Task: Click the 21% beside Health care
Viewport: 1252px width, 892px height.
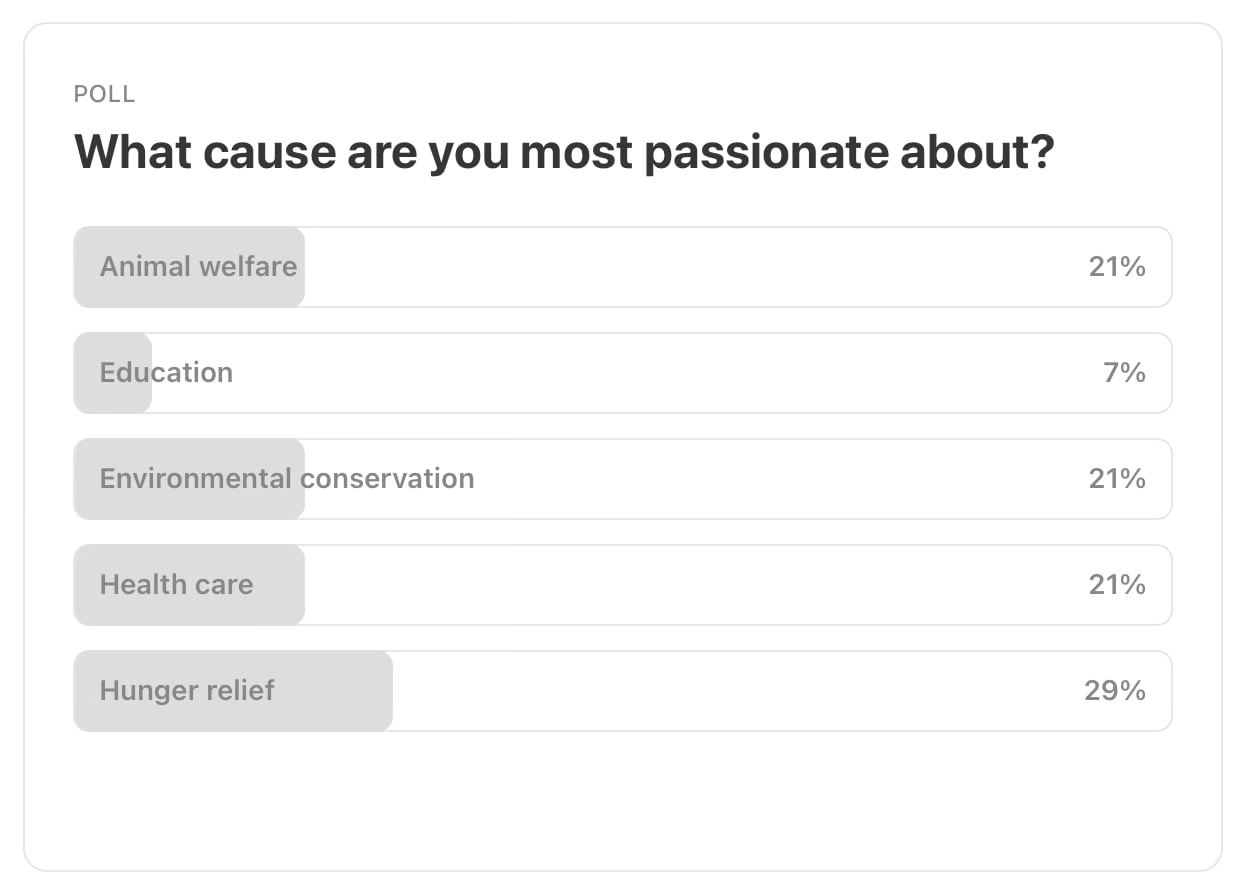Action: click(x=1116, y=584)
